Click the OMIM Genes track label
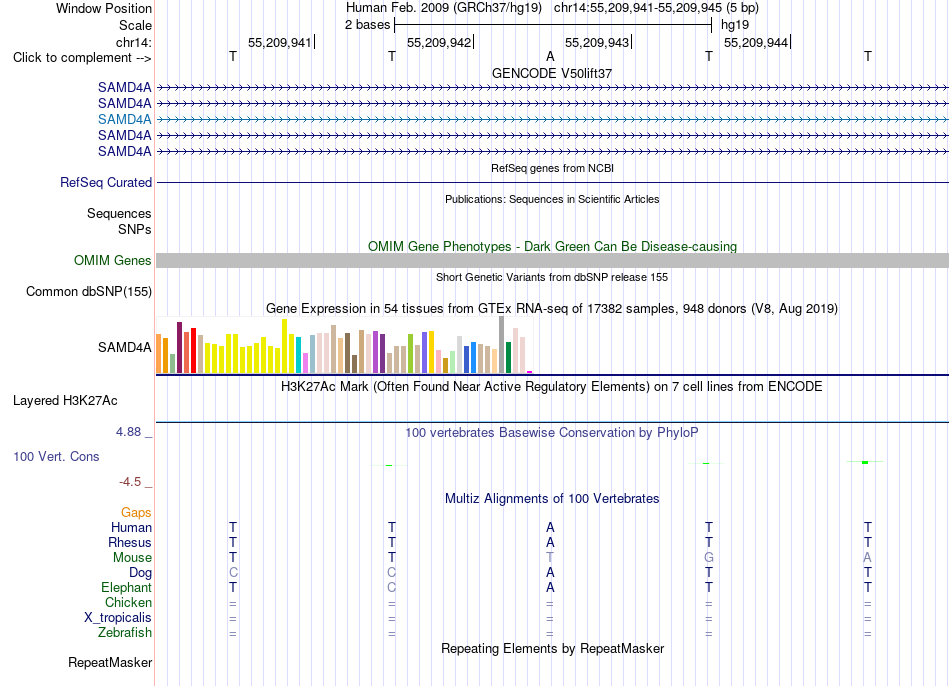The width and height of the screenshot is (950, 686). [112, 261]
